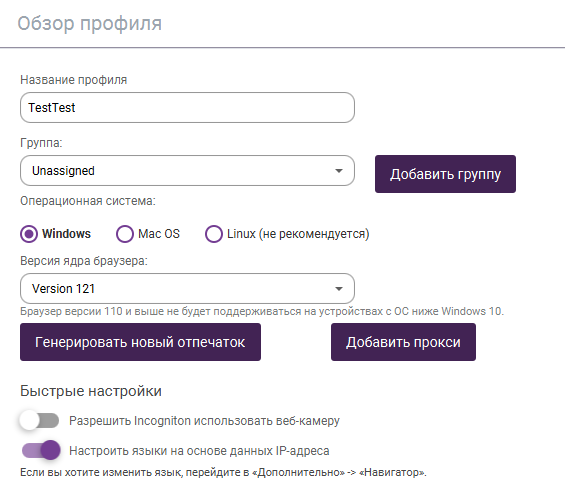This screenshot has width=565, height=487.
Task: Click the Быстрые настройки section heading
Action: click(x=91, y=391)
